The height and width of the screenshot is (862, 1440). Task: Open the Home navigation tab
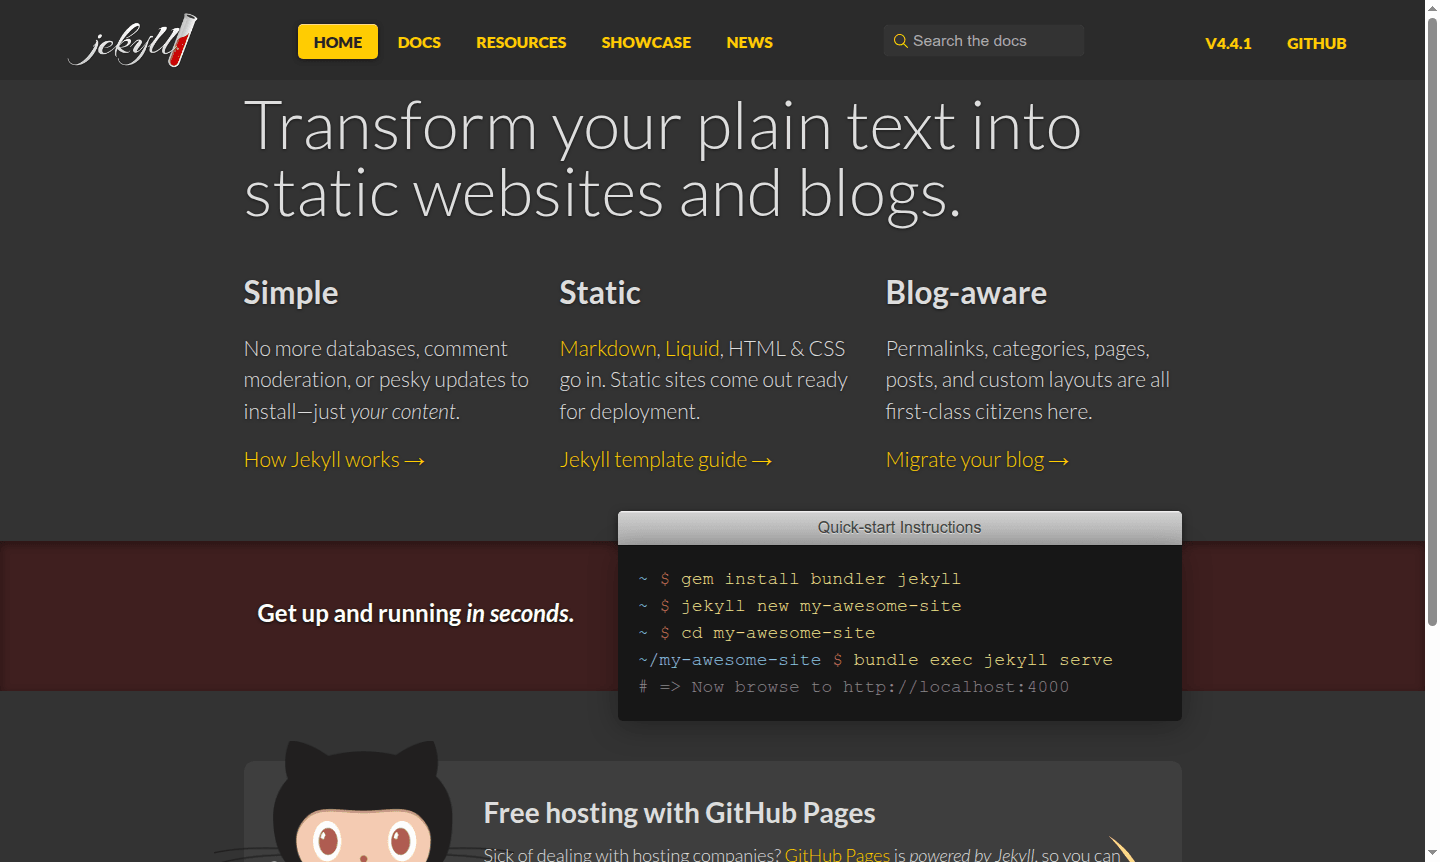(338, 42)
